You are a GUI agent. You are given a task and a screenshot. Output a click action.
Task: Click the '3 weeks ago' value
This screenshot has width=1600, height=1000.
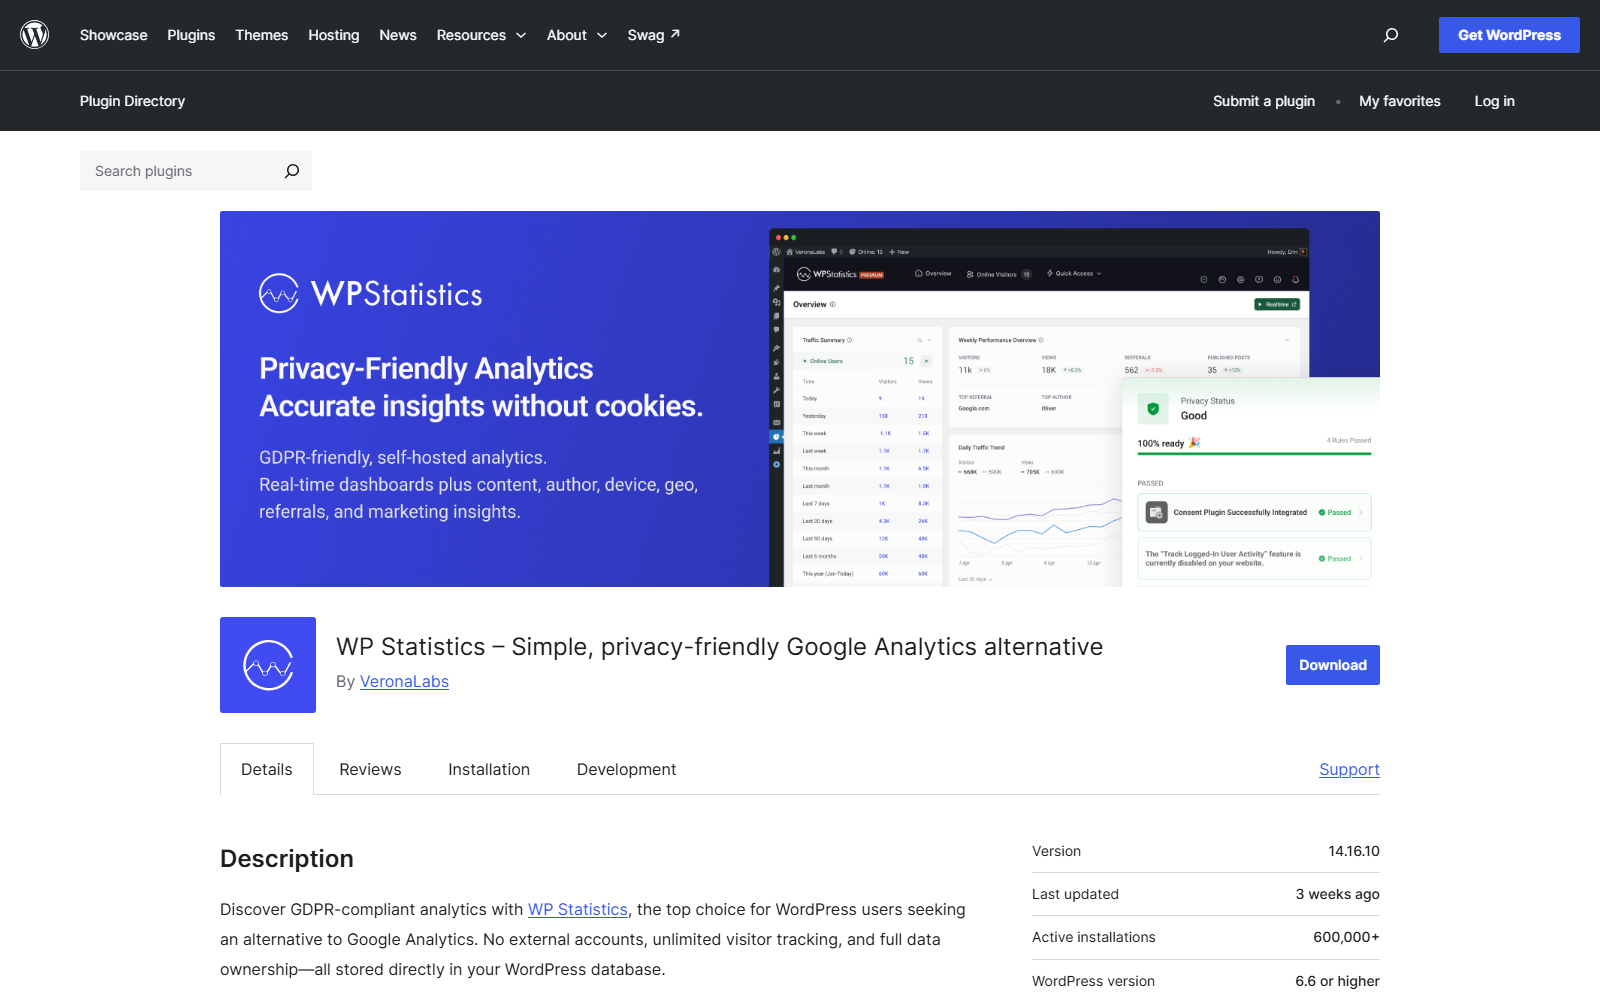click(1337, 894)
